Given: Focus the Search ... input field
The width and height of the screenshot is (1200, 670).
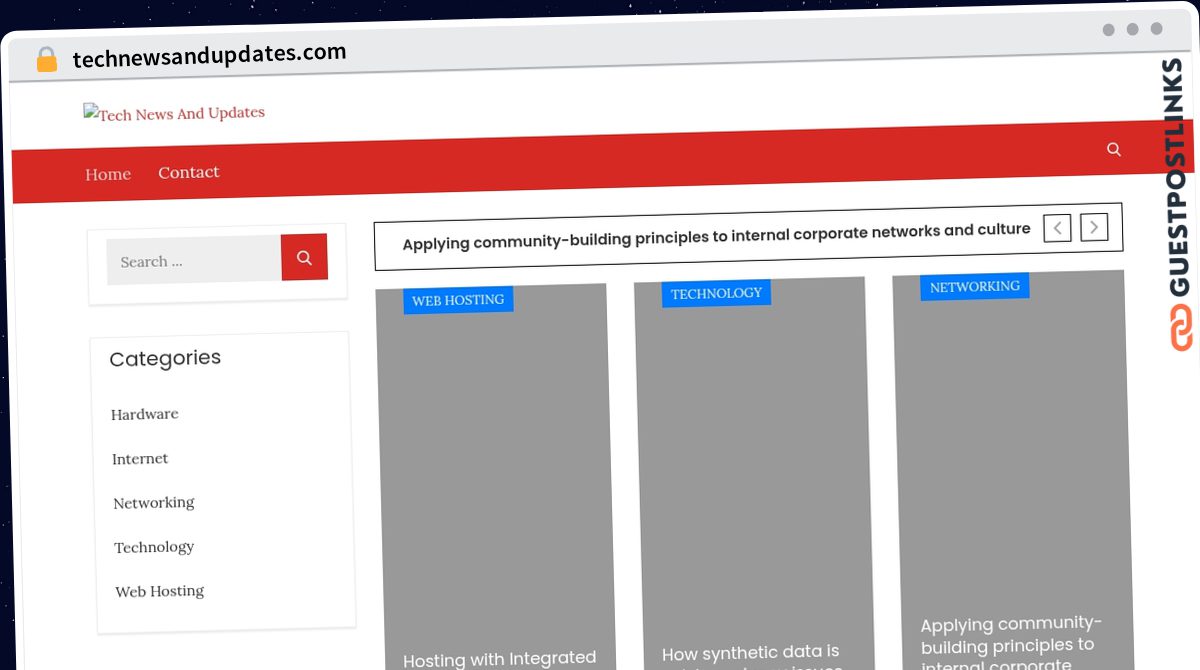Looking at the screenshot, I should point(194,261).
